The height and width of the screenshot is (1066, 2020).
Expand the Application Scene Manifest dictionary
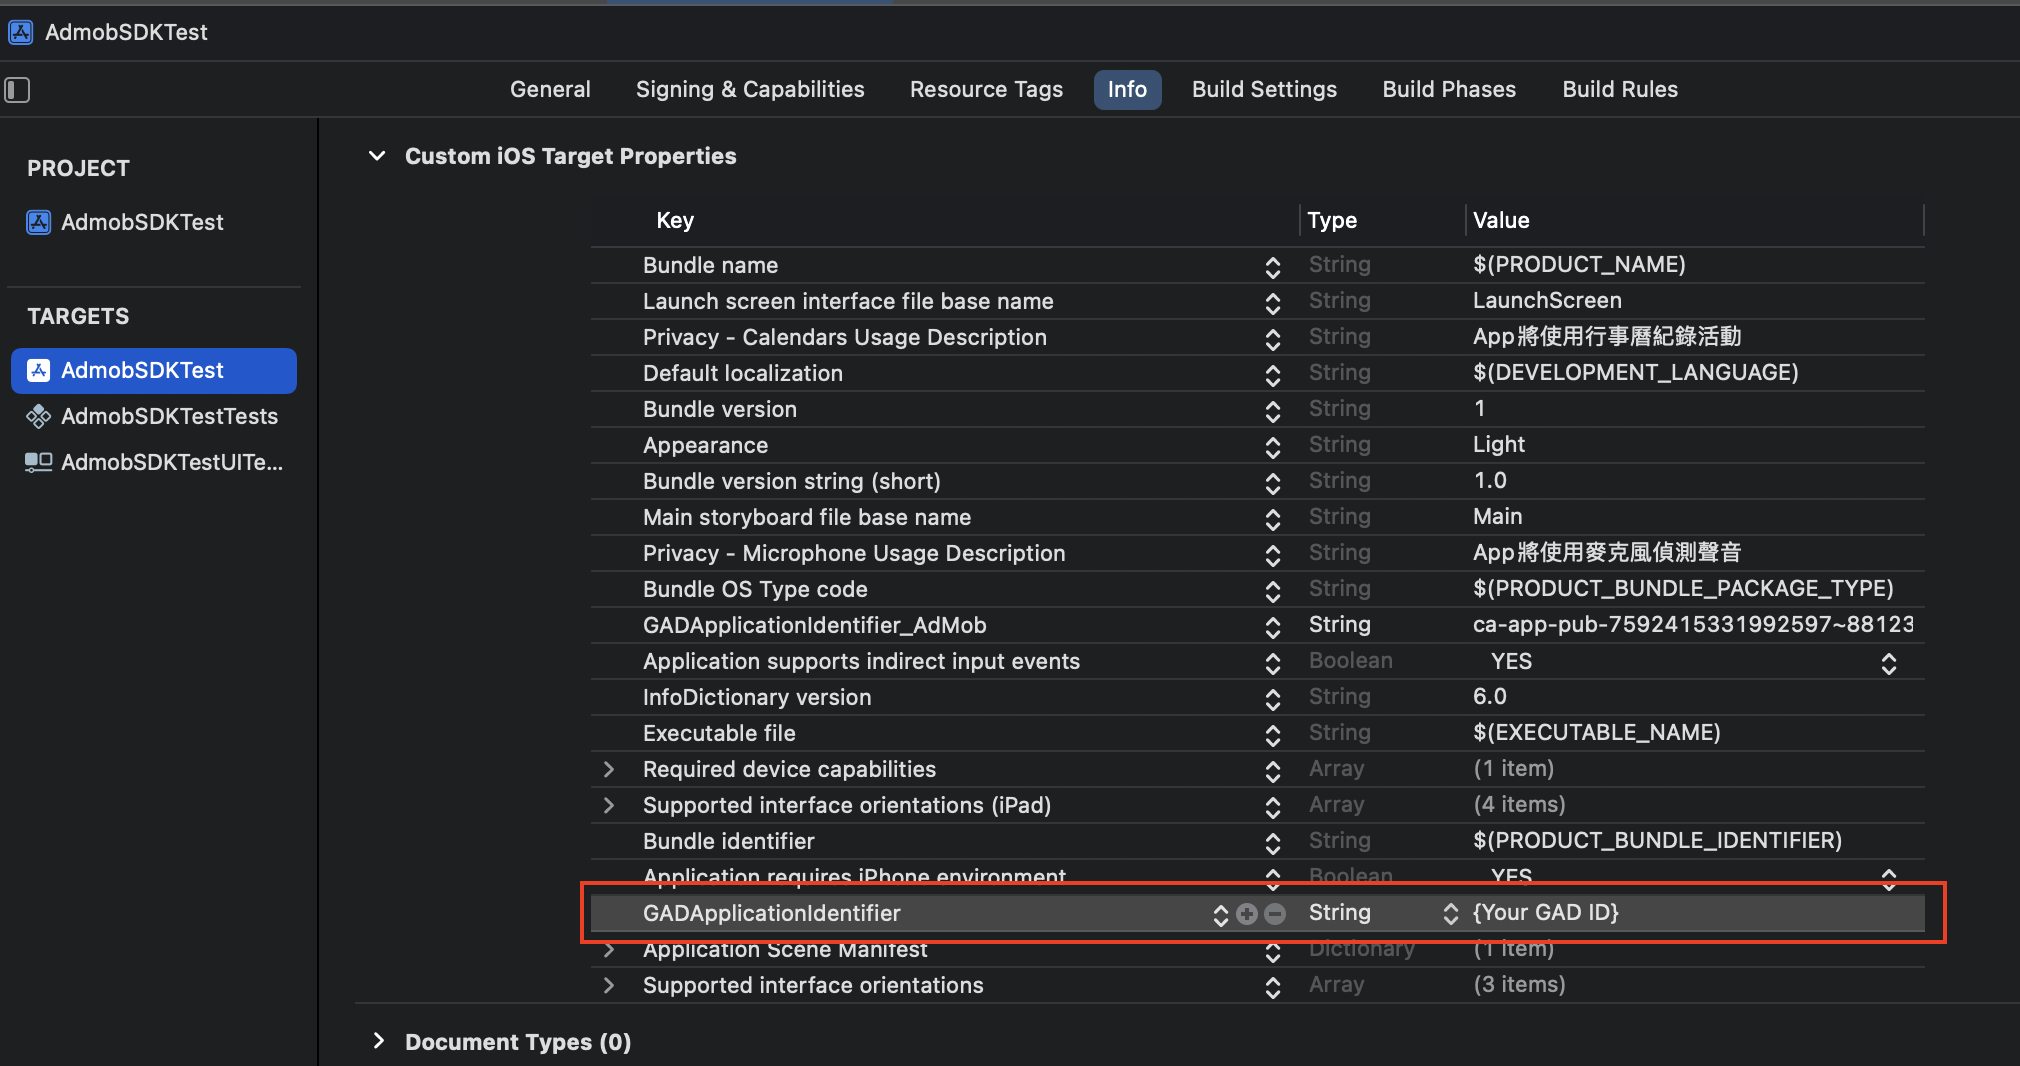click(x=608, y=949)
